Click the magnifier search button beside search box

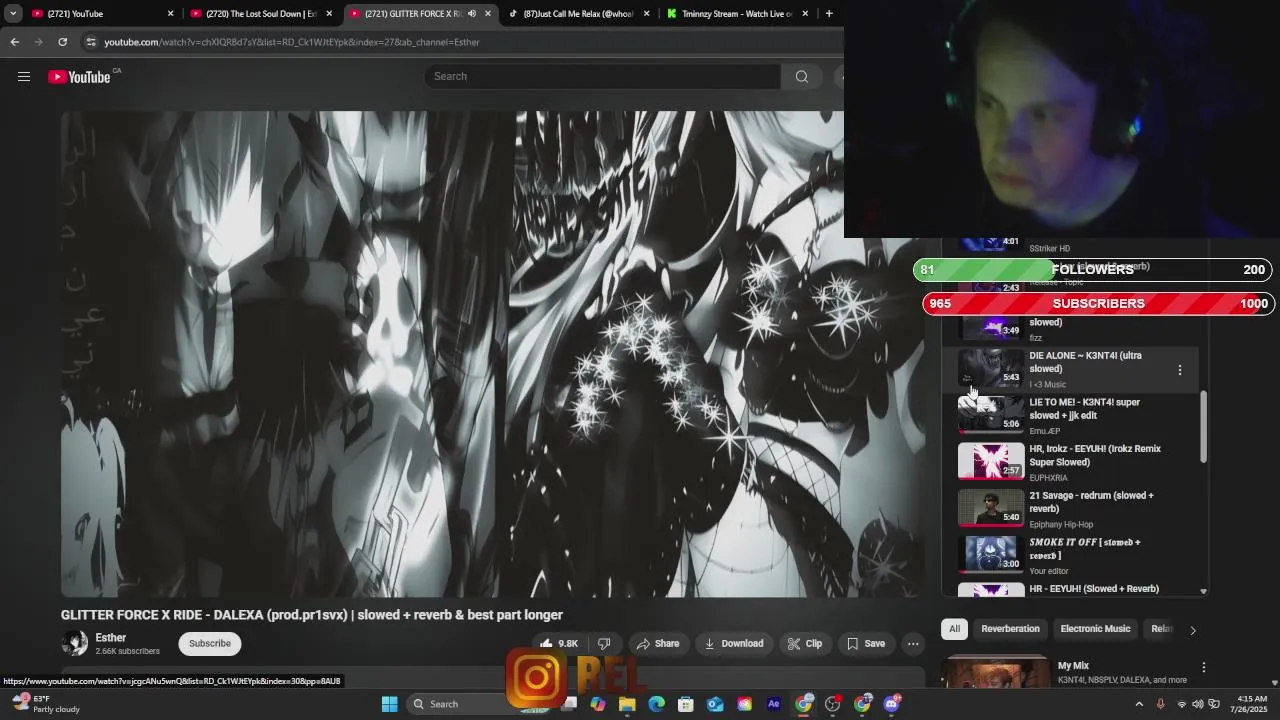(x=801, y=76)
